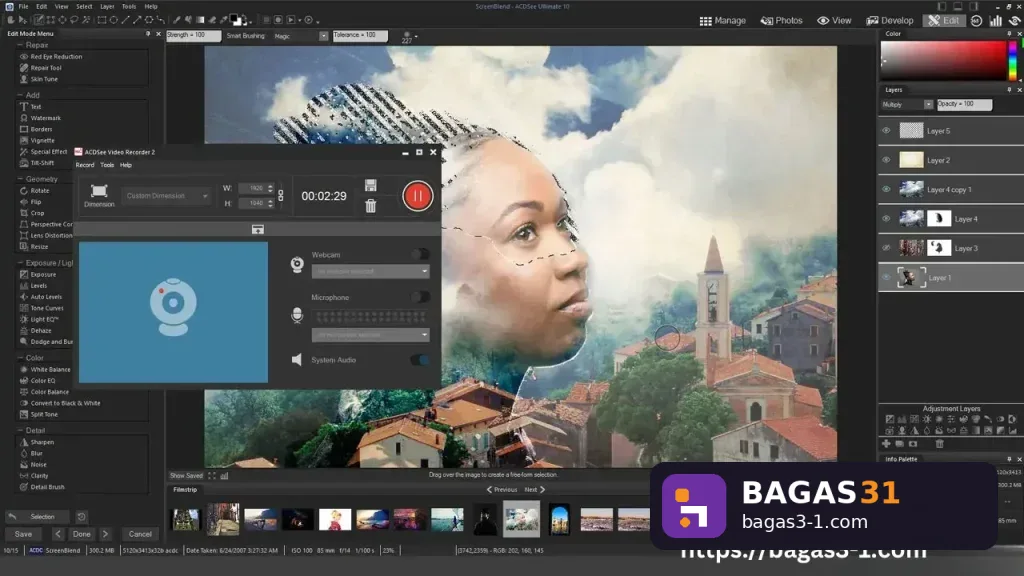Open the ACDSee Select menu
The image size is (1024, 576).
click(x=84, y=7)
